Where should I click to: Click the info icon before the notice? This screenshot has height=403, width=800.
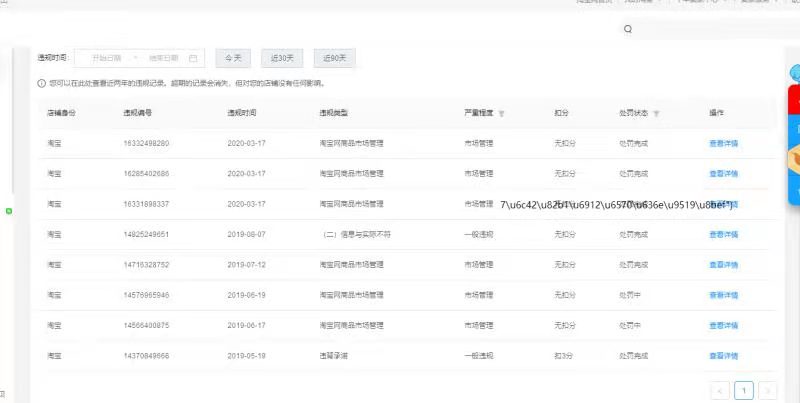(x=42, y=83)
